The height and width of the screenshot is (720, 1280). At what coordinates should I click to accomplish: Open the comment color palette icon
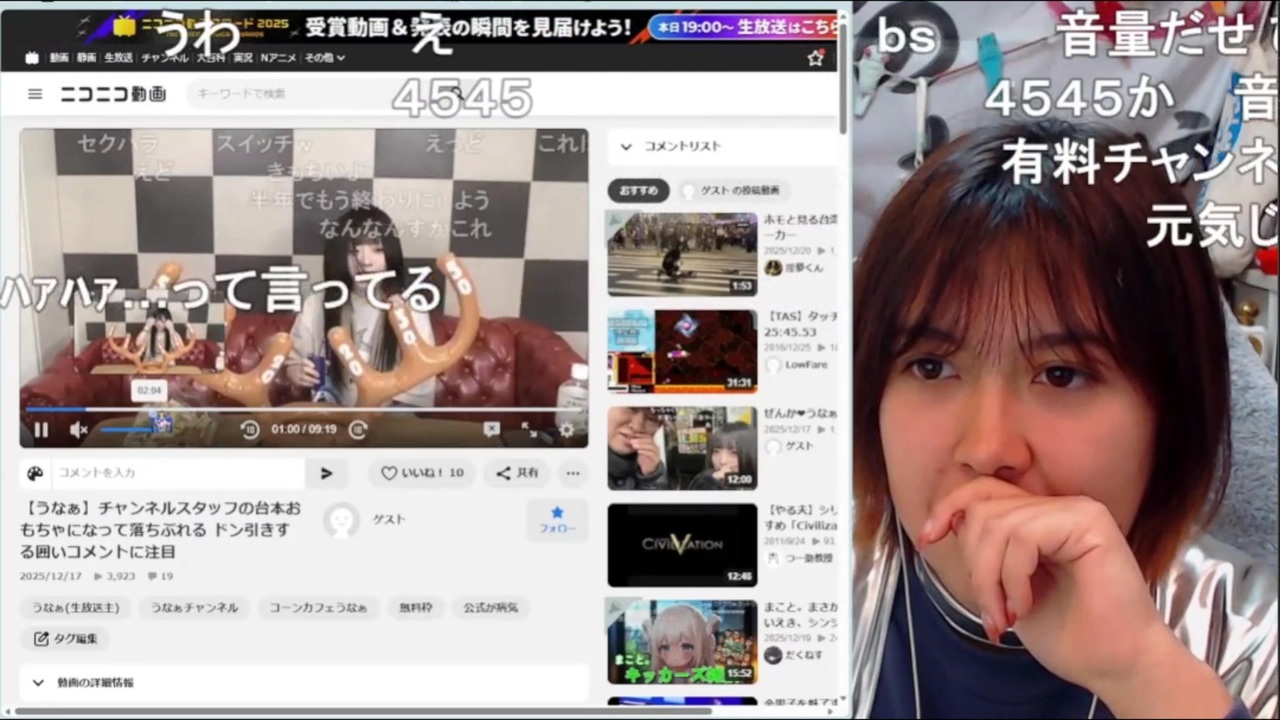35,473
